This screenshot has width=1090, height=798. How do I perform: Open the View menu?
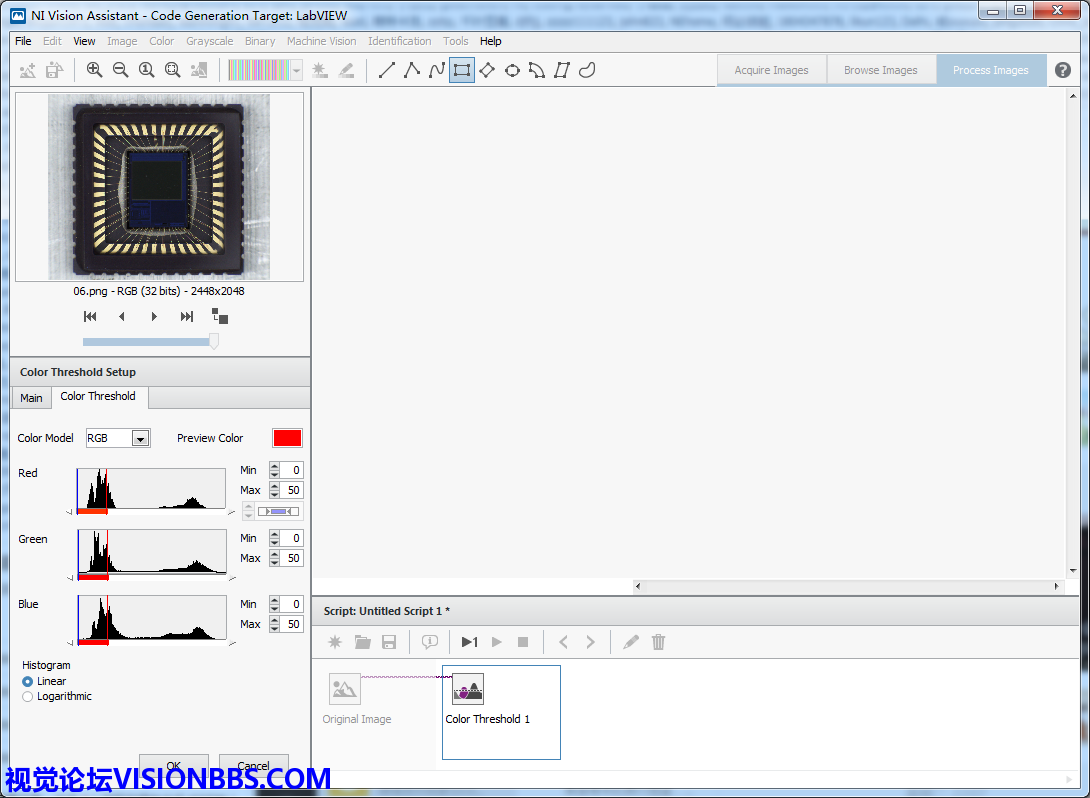point(84,41)
